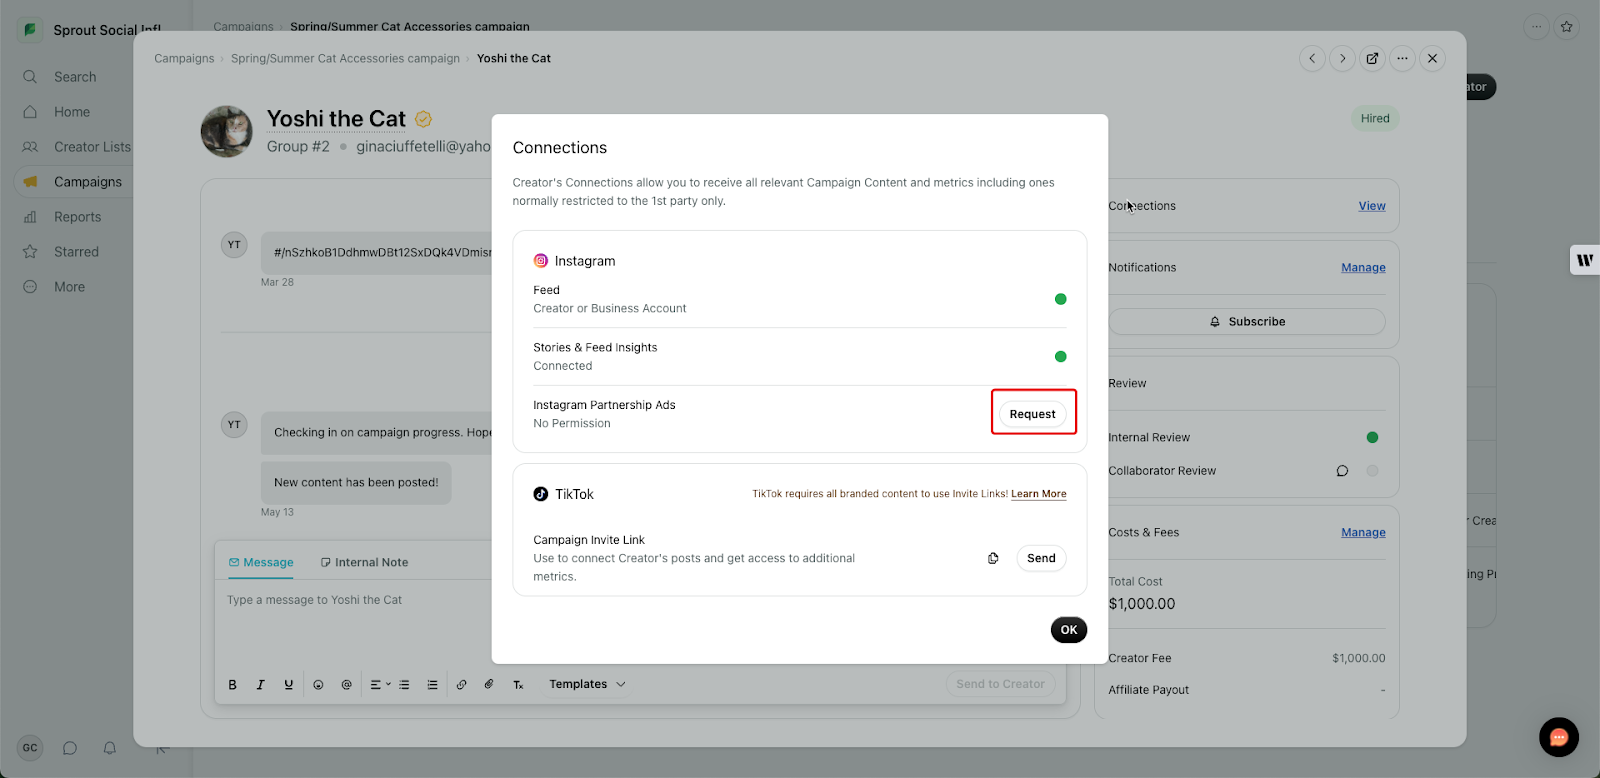Click Manage link for Costs & Fees
Viewport: 1600px width, 778px height.
coord(1363,532)
